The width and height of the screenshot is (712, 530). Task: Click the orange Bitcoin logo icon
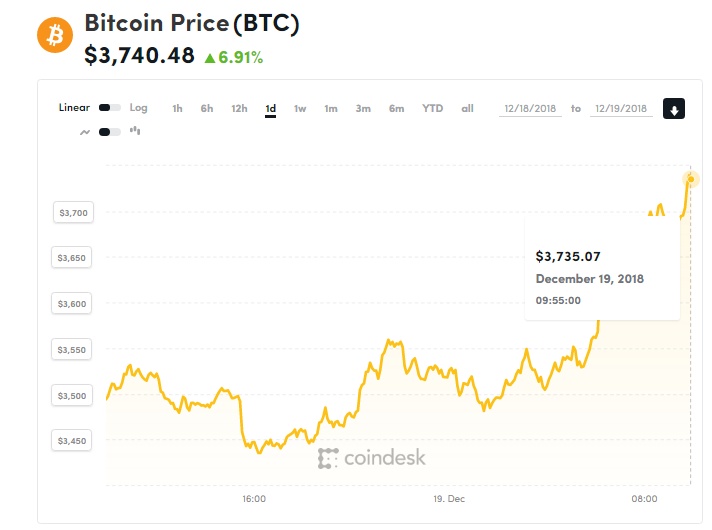pyautogui.click(x=55, y=35)
